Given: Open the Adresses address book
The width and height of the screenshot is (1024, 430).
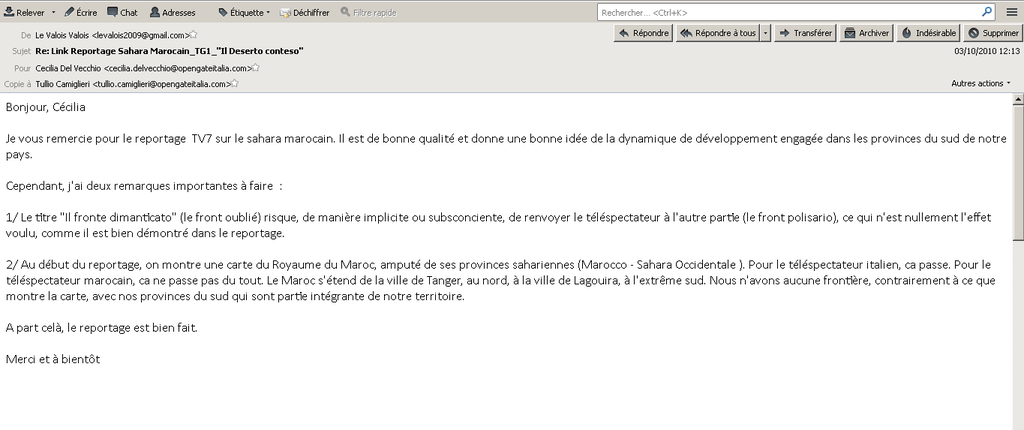Looking at the screenshot, I should (x=172, y=12).
